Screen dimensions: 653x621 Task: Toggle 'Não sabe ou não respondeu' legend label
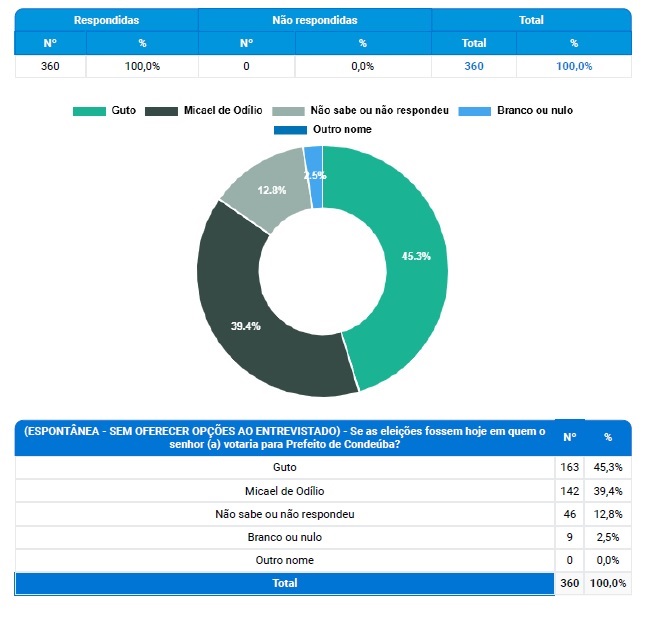click(x=379, y=111)
